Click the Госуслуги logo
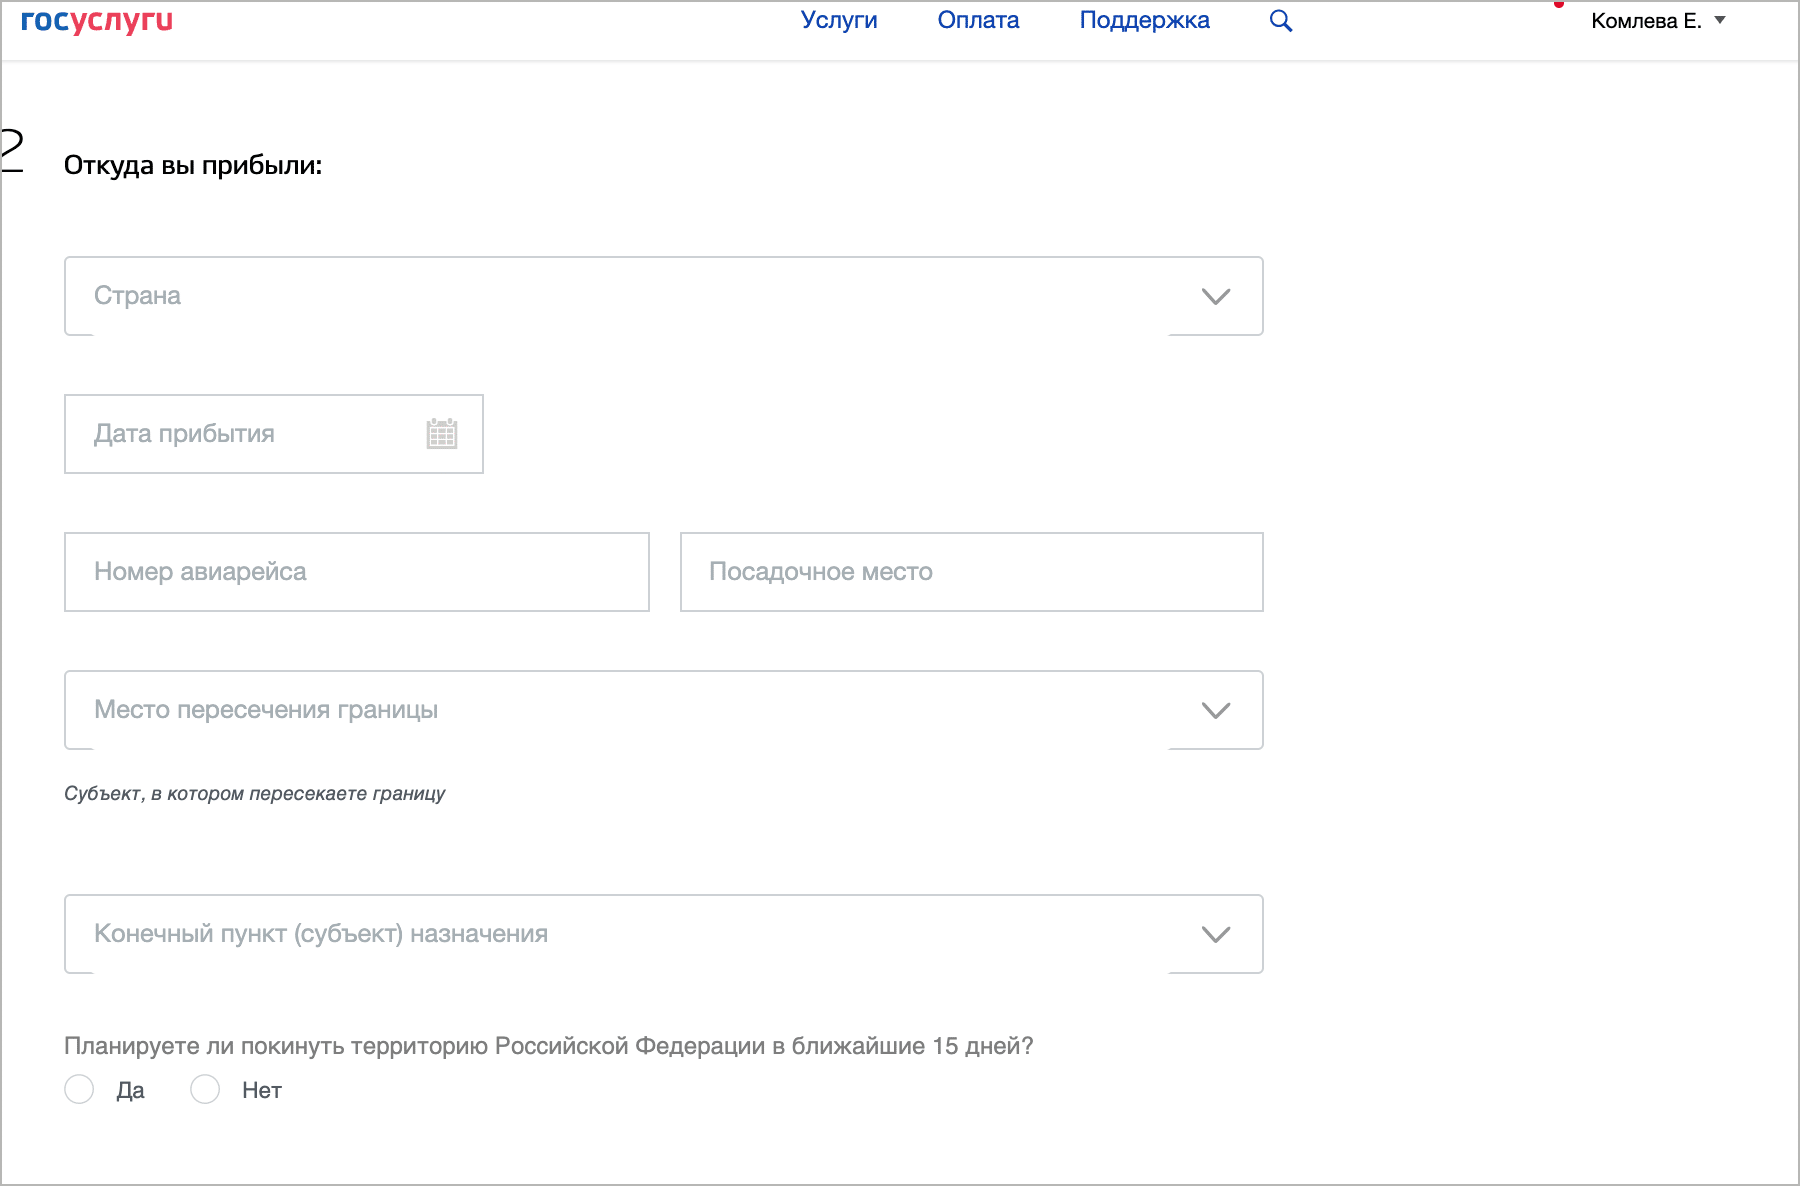The height and width of the screenshot is (1186, 1800). pyautogui.click(x=97, y=20)
